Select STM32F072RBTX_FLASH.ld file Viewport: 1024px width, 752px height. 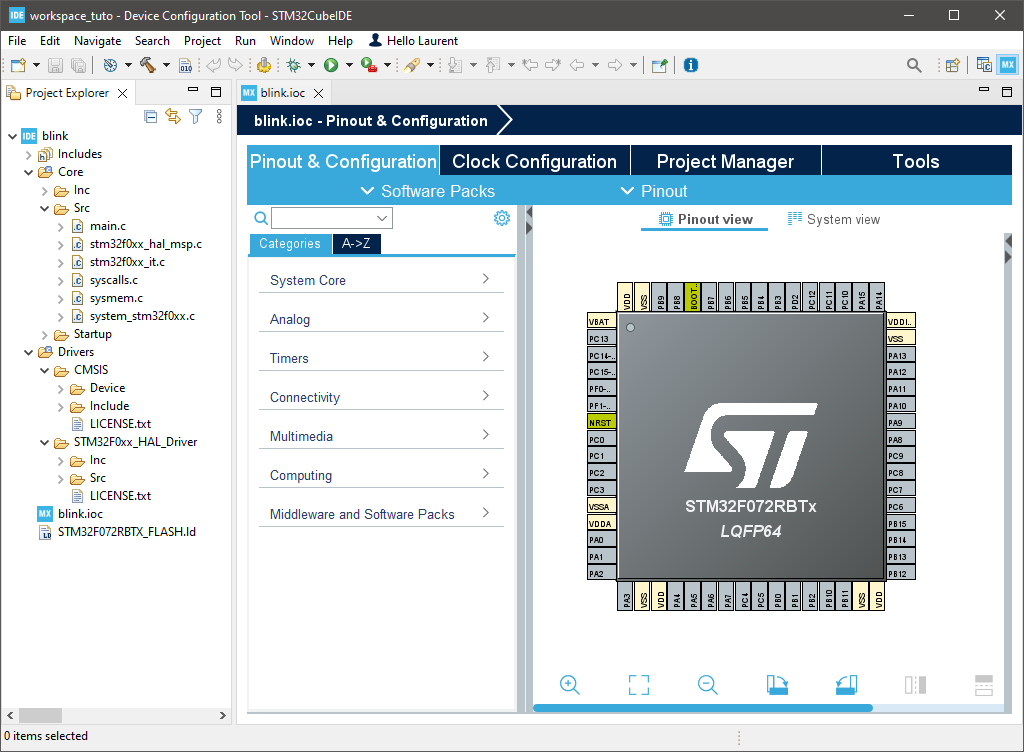coord(127,532)
